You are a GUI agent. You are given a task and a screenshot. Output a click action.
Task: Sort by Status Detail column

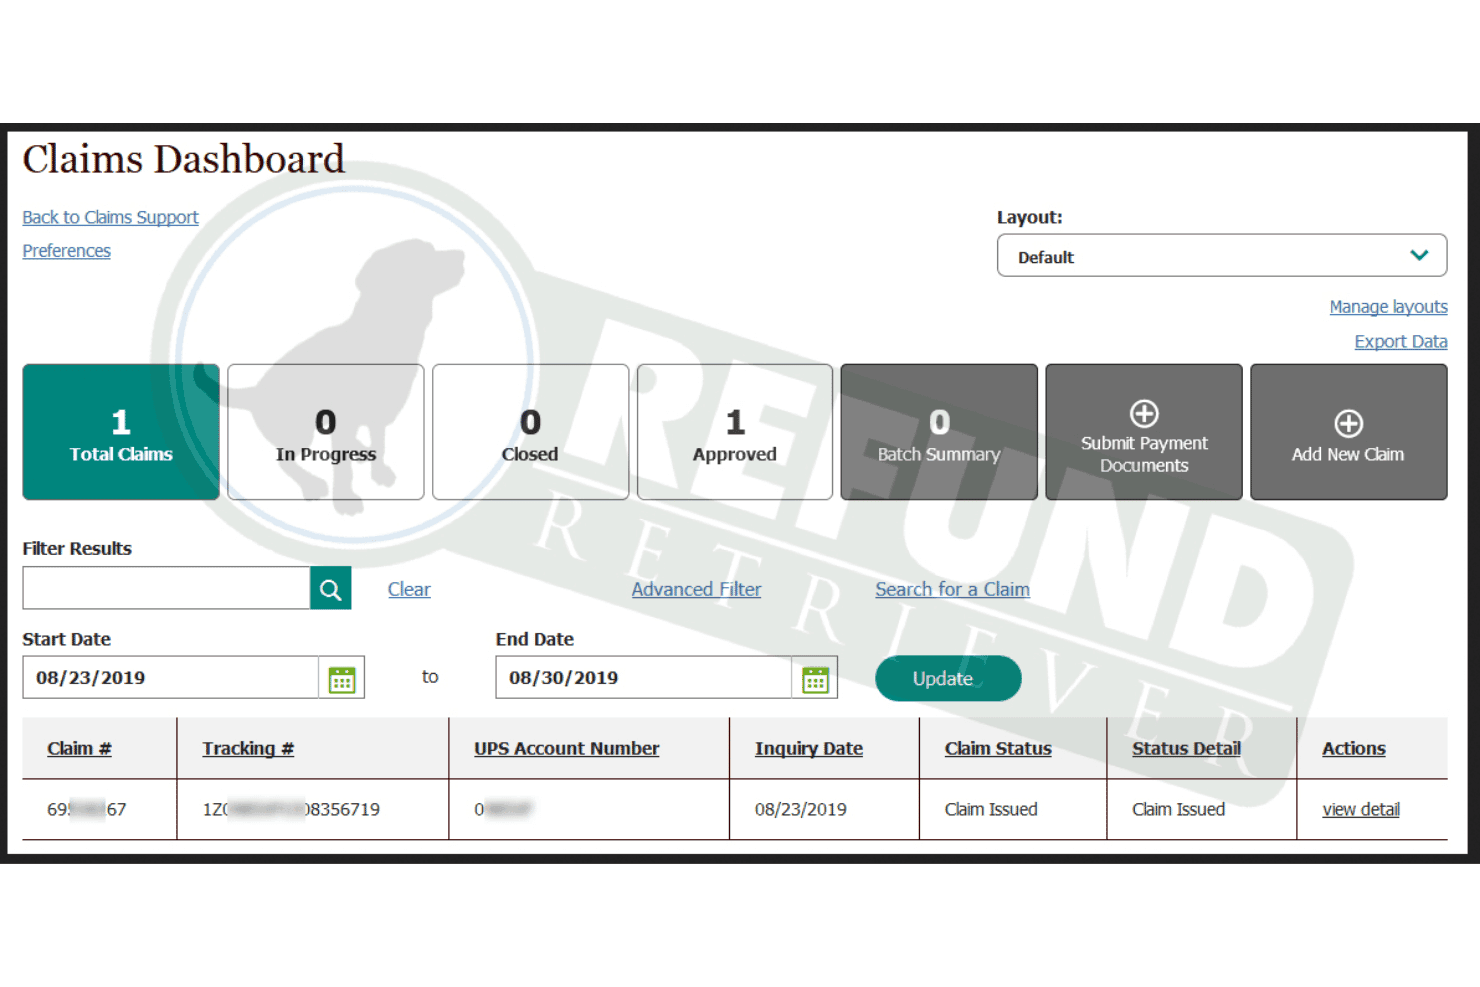[1186, 749]
